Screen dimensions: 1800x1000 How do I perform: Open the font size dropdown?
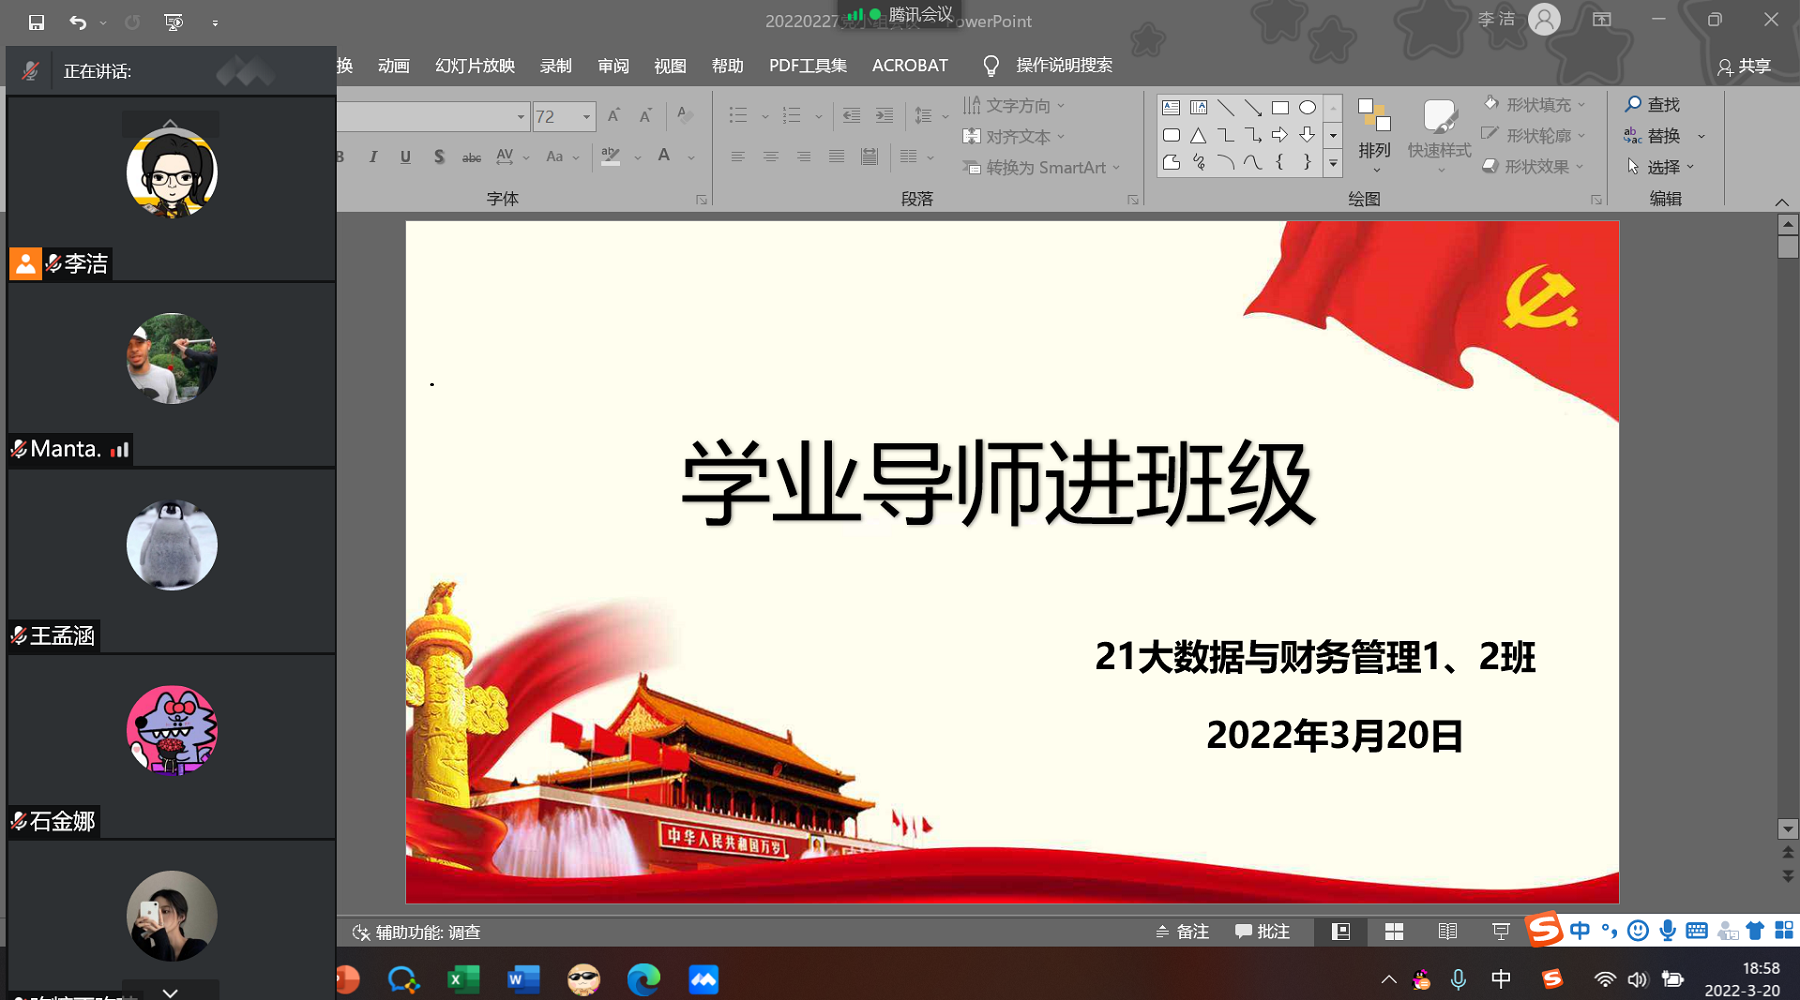tap(587, 117)
